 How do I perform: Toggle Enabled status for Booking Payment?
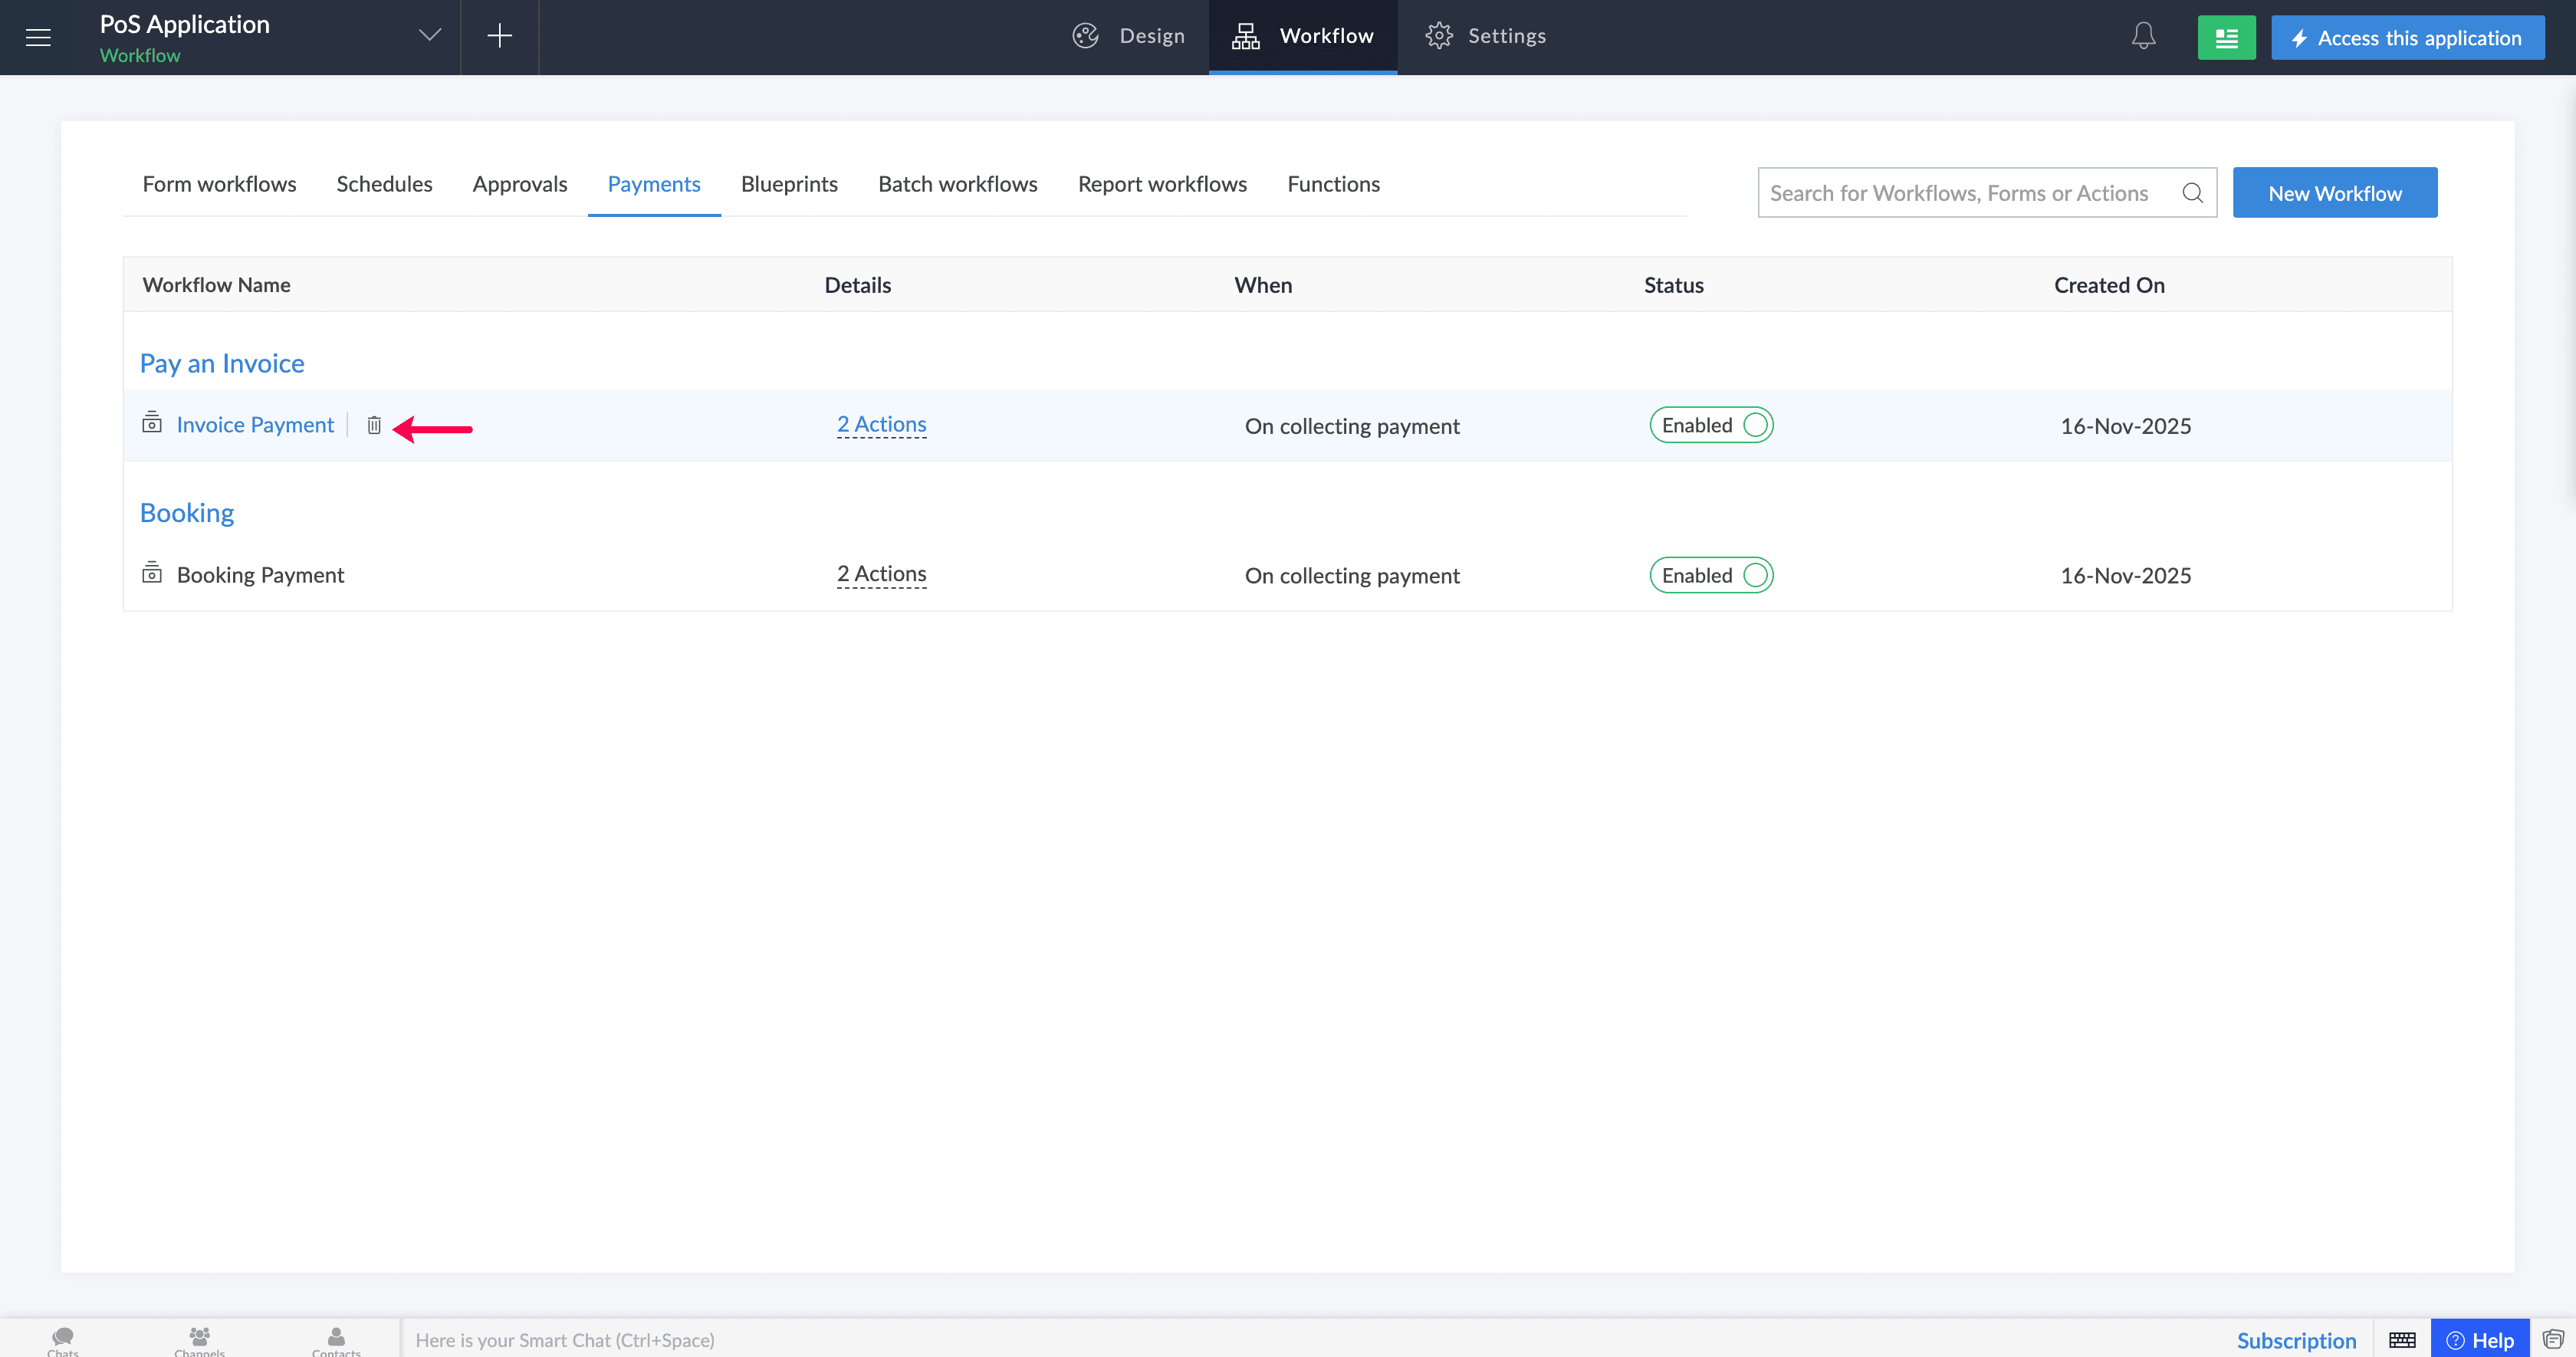[1711, 576]
